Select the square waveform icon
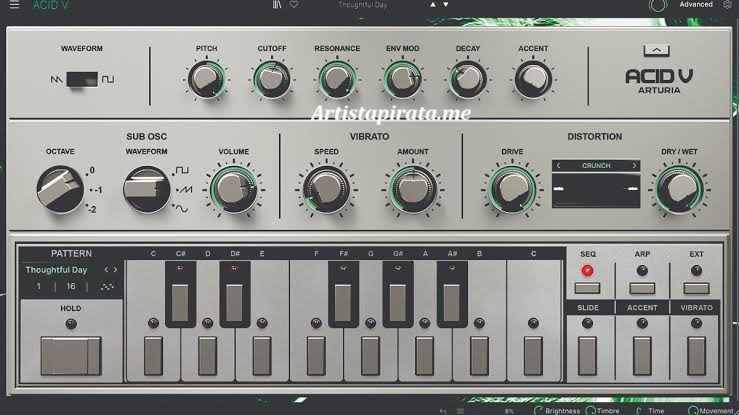 click(x=108, y=79)
